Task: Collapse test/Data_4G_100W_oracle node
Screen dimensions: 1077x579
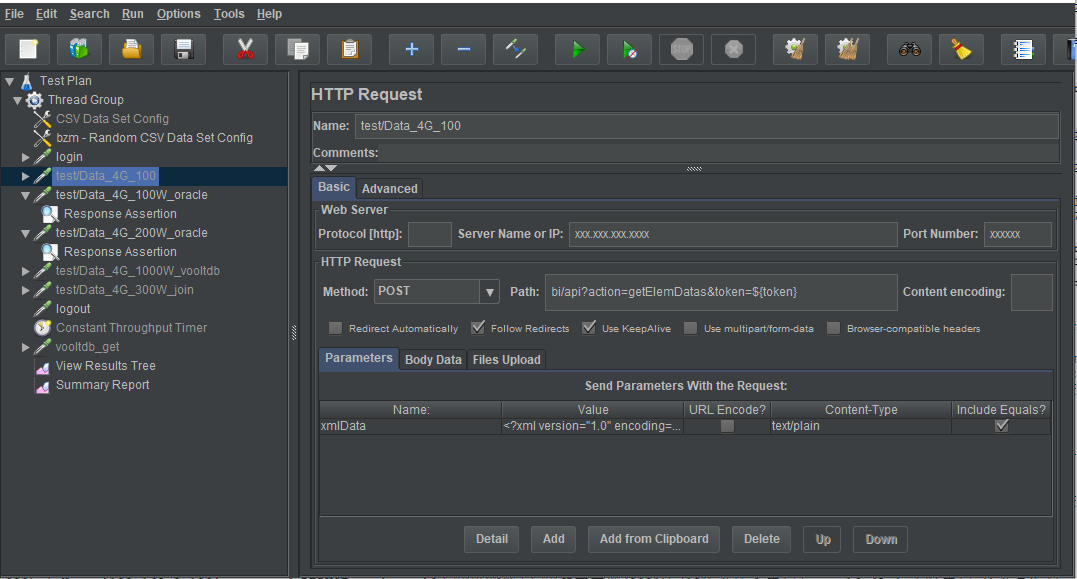Action: coord(26,196)
